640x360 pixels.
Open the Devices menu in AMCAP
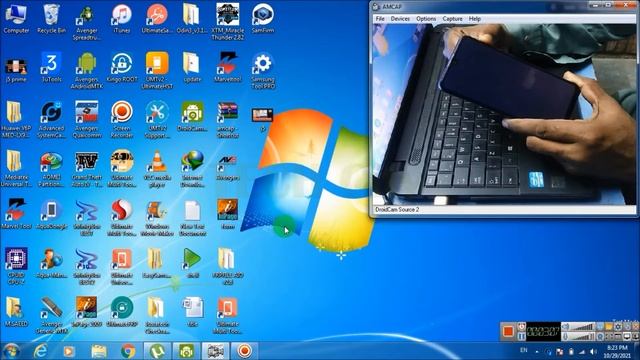(400, 19)
